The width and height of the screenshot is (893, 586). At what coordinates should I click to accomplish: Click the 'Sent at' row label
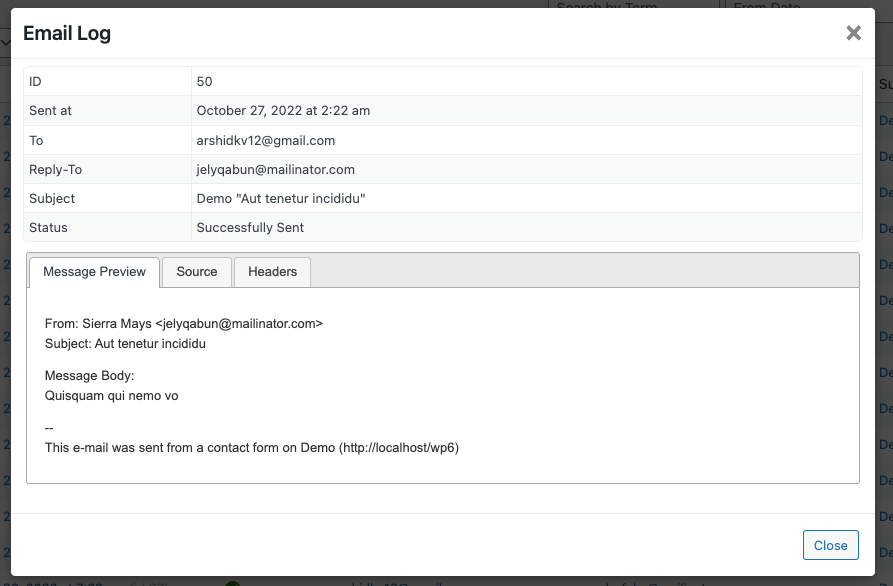click(x=50, y=110)
